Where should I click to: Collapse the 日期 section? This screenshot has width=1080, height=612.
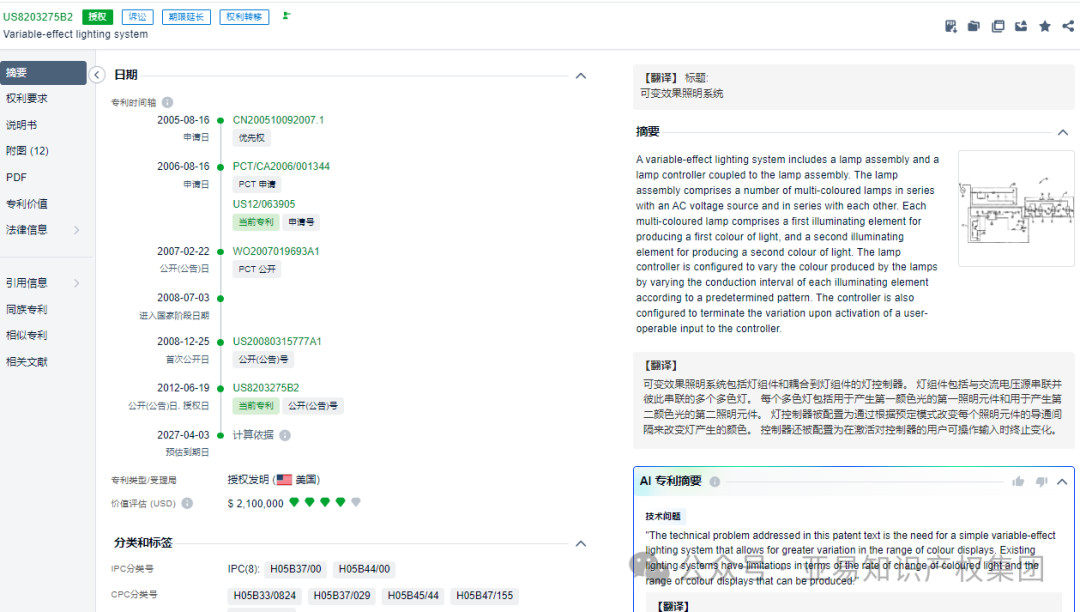(x=581, y=74)
